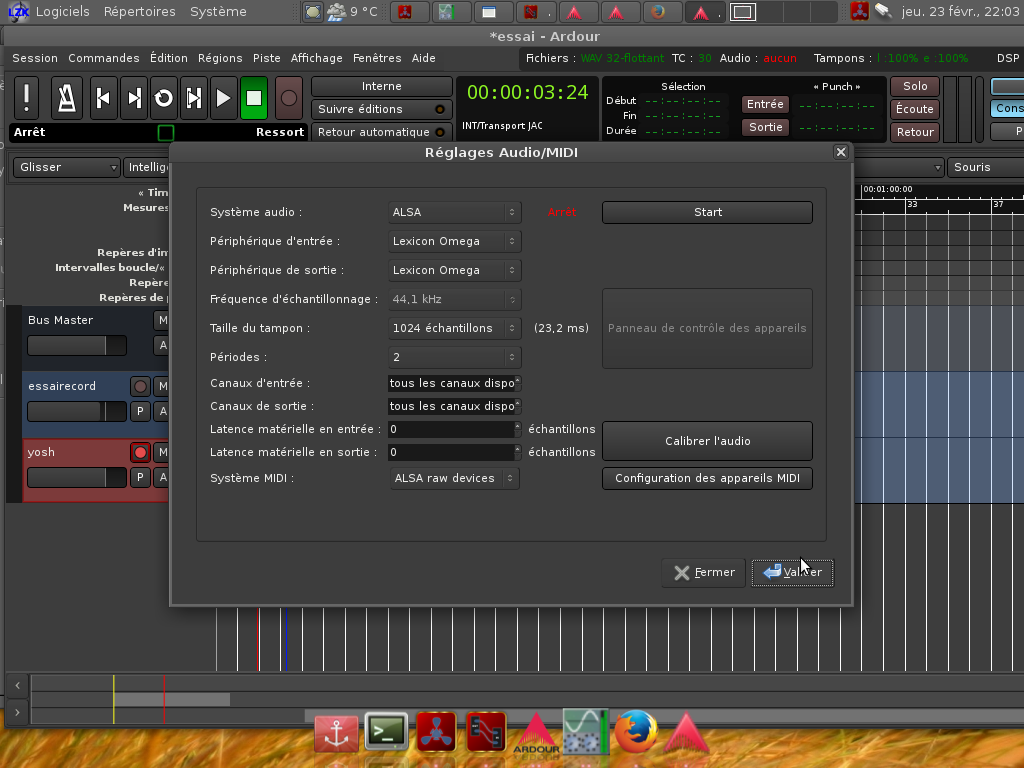Toggle the metronome click button
The width and height of the screenshot is (1024, 768).
point(67,98)
